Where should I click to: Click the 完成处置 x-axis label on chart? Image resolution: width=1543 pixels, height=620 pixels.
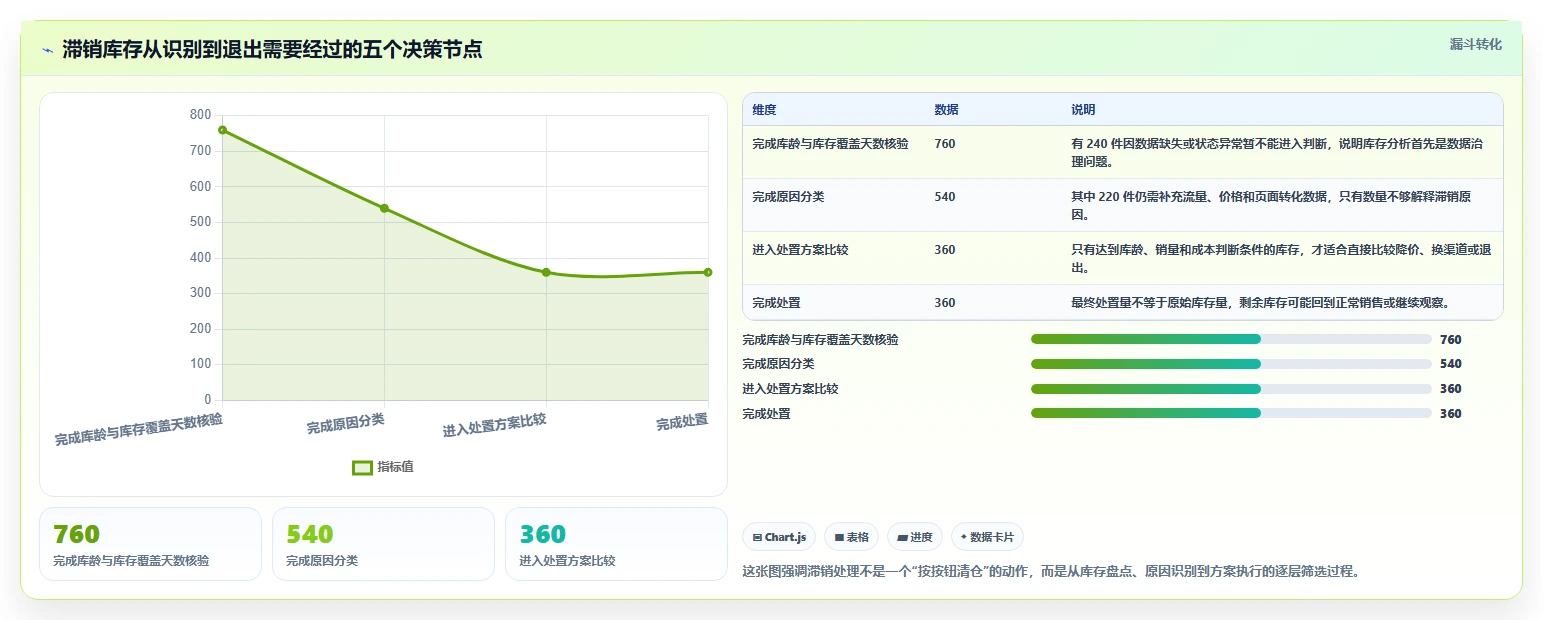tap(682, 422)
